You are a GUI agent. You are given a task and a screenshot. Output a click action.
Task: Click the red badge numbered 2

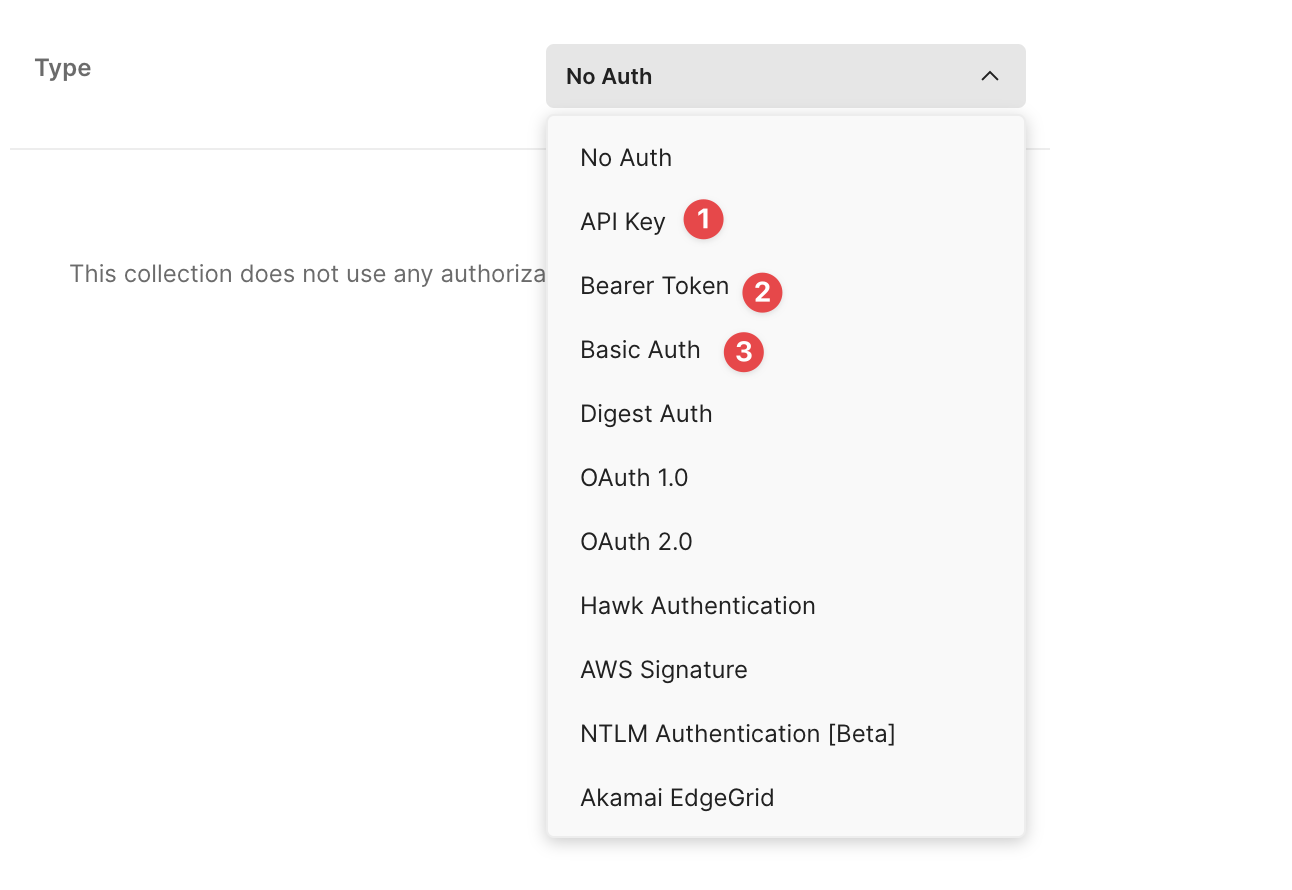pyautogui.click(x=761, y=292)
